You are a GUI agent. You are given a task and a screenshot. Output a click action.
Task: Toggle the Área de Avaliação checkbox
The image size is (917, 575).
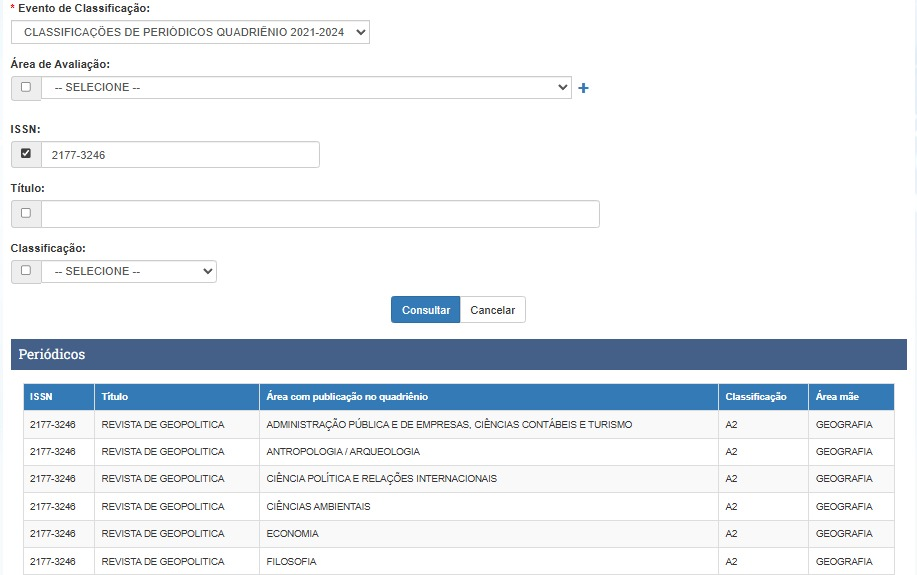(26, 88)
